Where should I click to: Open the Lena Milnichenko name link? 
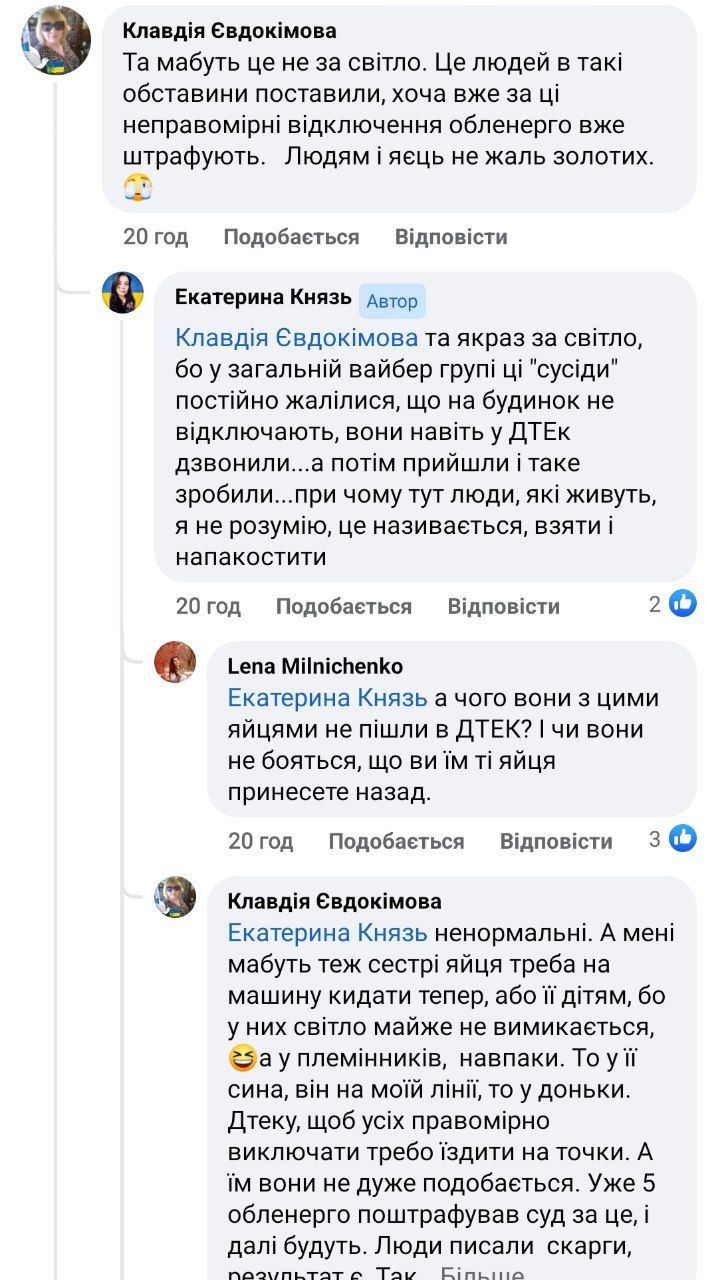click(x=315, y=666)
